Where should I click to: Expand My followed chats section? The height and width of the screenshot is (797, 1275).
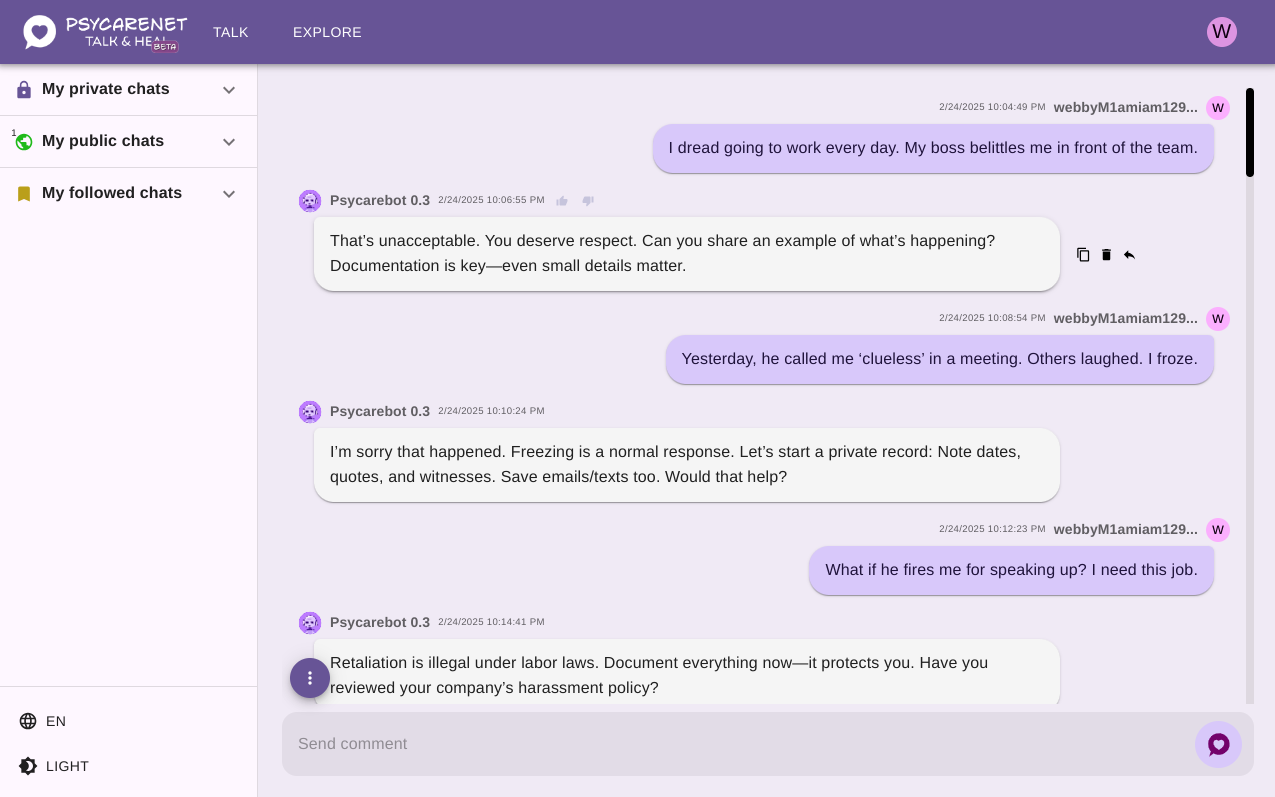coord(229,194)
